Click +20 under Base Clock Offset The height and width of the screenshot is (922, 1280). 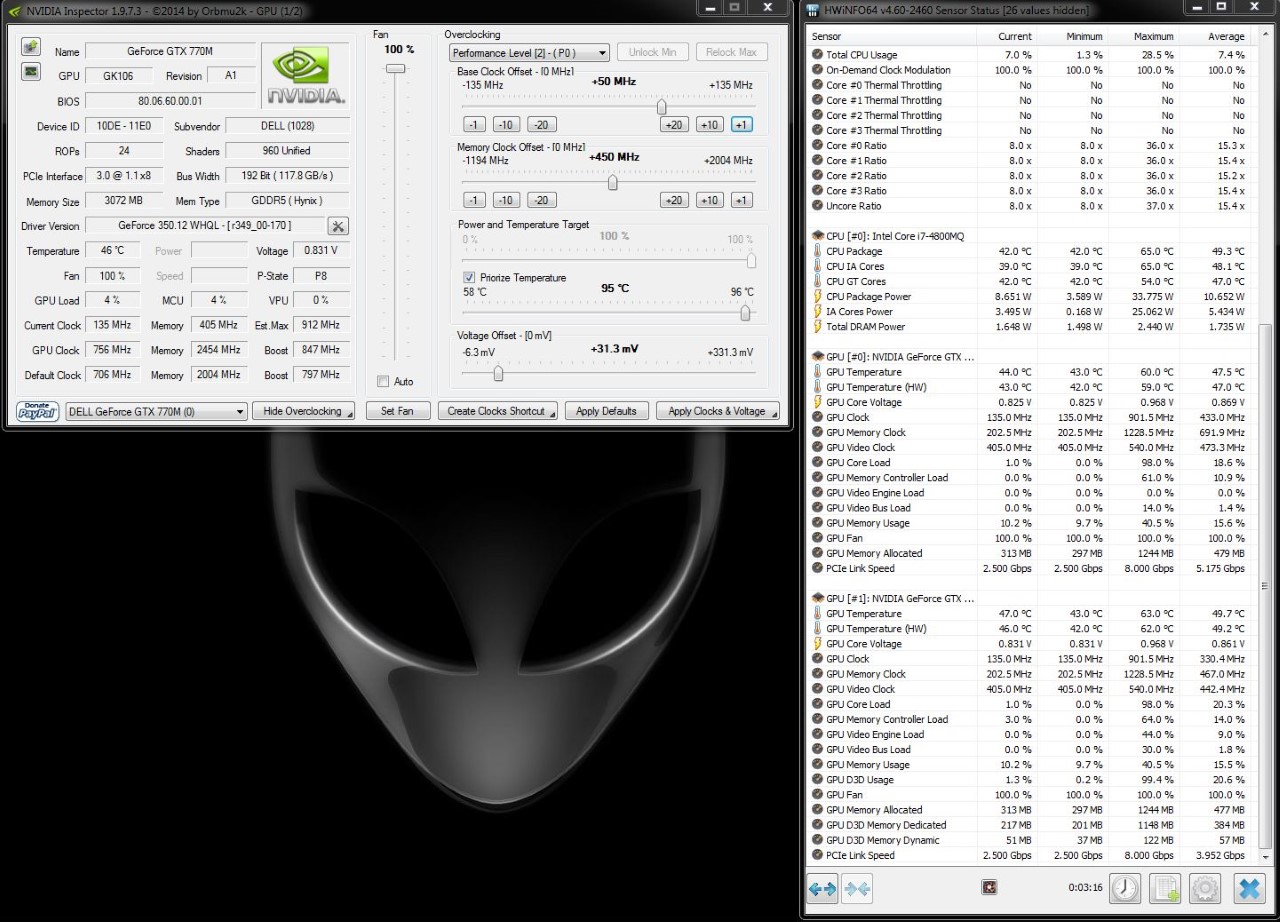[x=674, y=124]
